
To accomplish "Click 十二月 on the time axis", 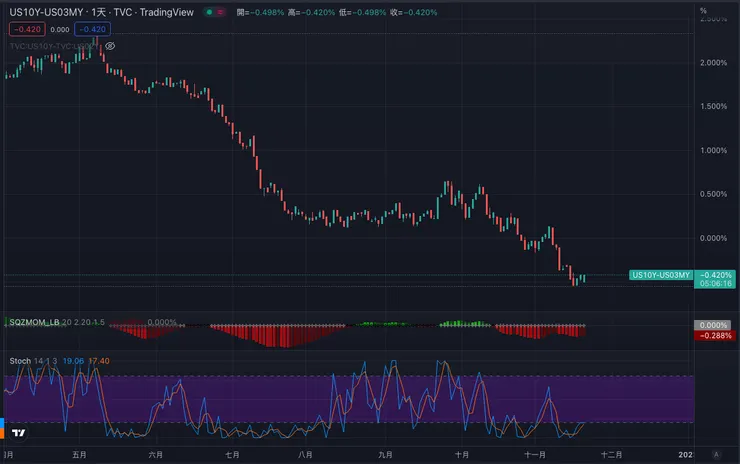I will coord(611,455).
